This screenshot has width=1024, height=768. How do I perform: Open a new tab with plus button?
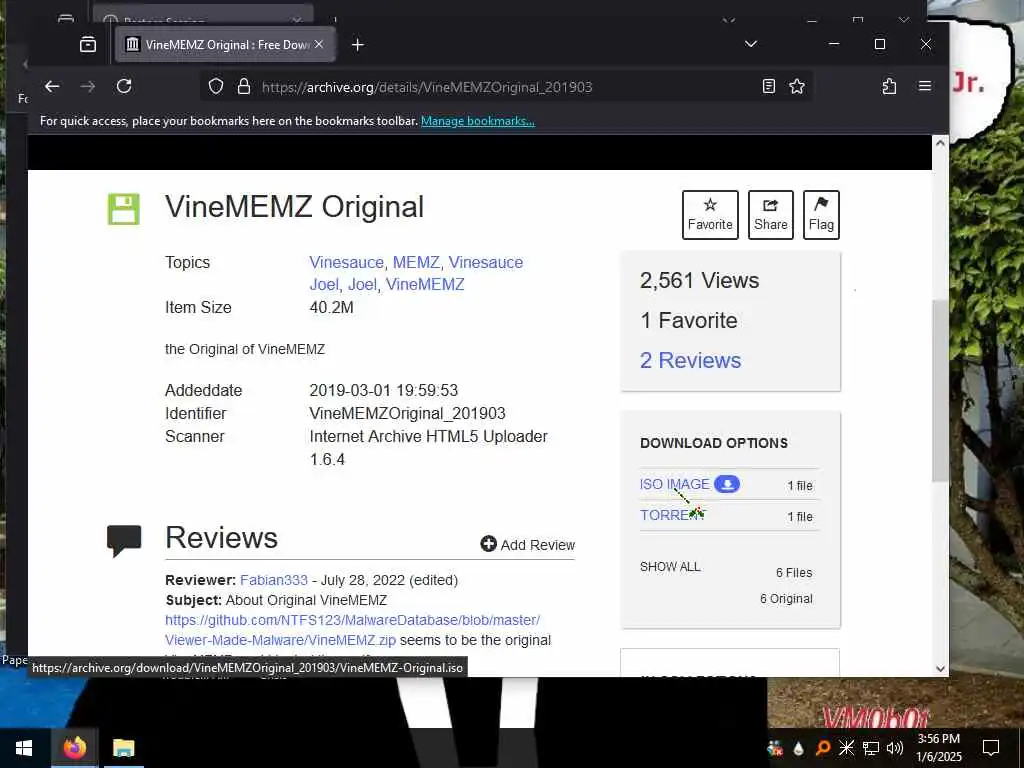click(357, 44)
